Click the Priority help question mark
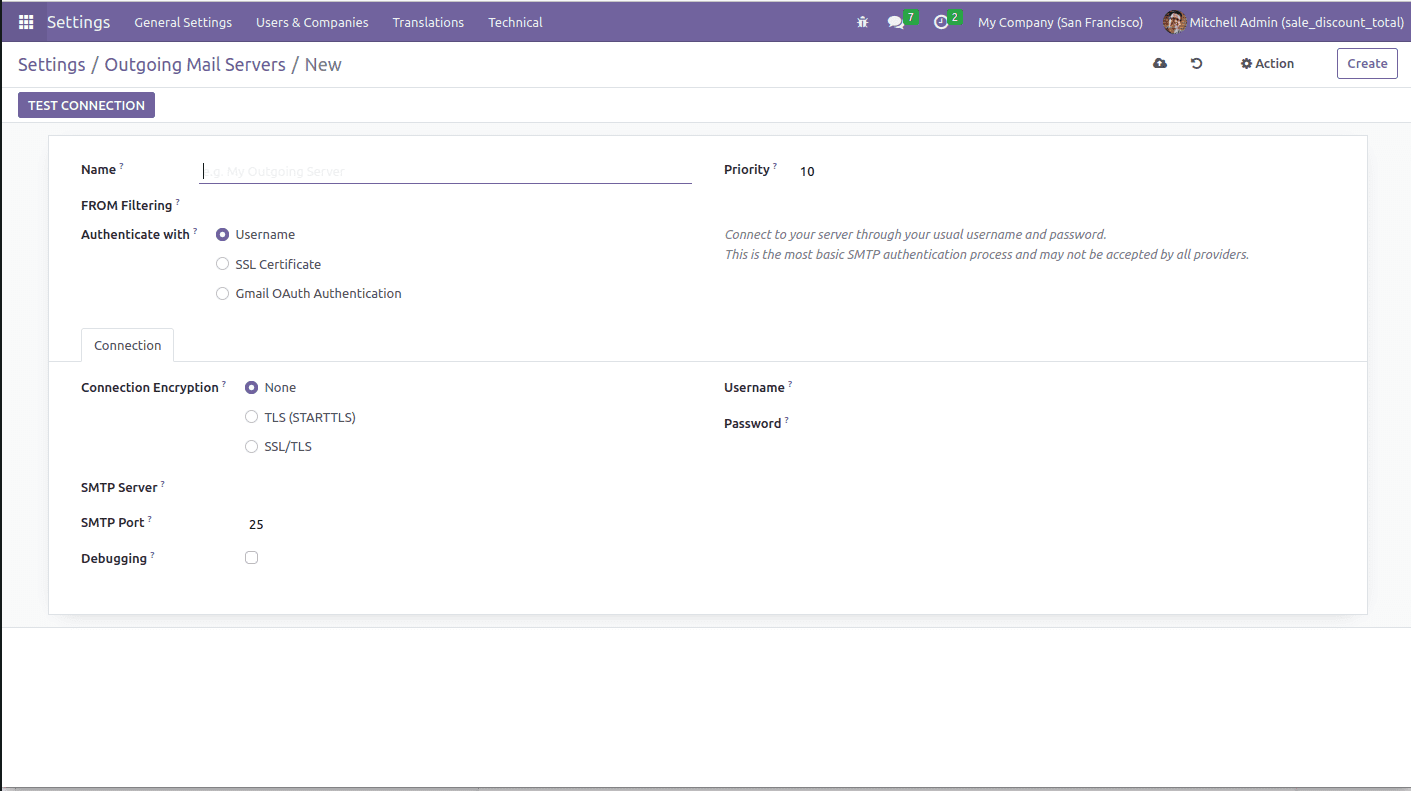This screenshot has height=791, width=1411. 775,166
